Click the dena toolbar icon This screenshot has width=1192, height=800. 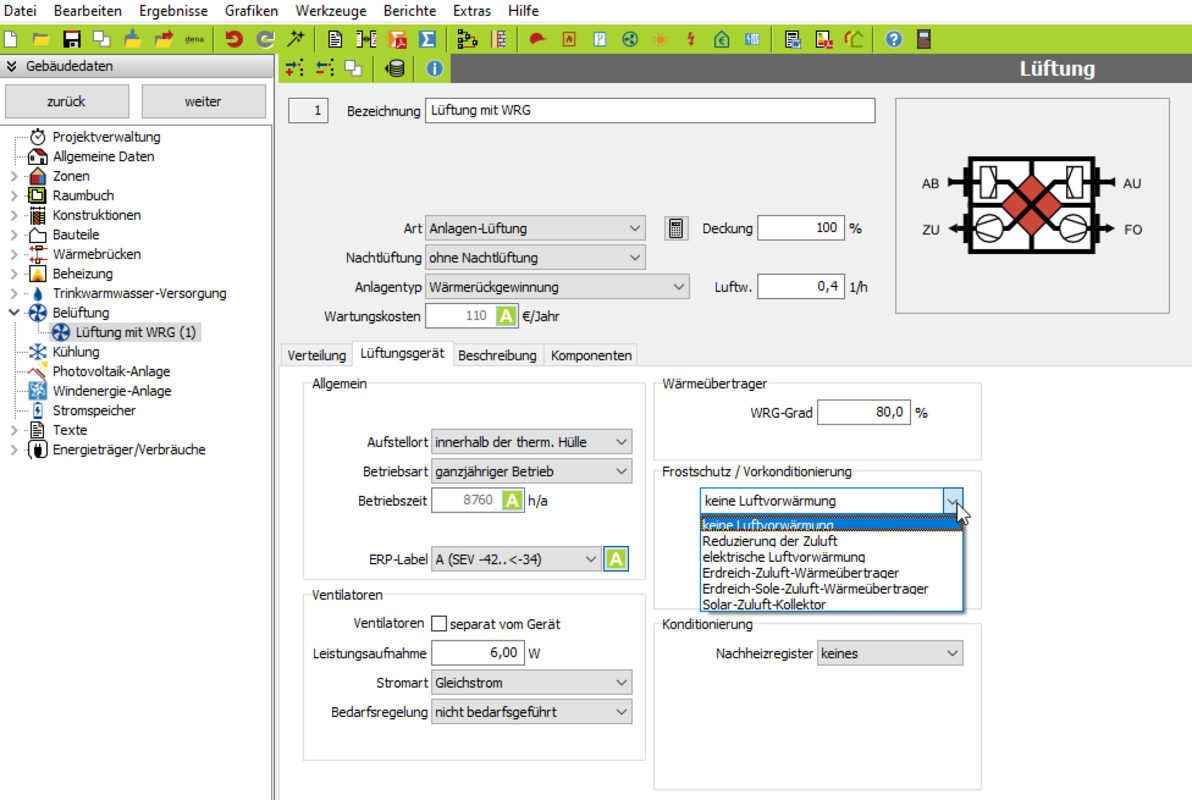[195, 39]
